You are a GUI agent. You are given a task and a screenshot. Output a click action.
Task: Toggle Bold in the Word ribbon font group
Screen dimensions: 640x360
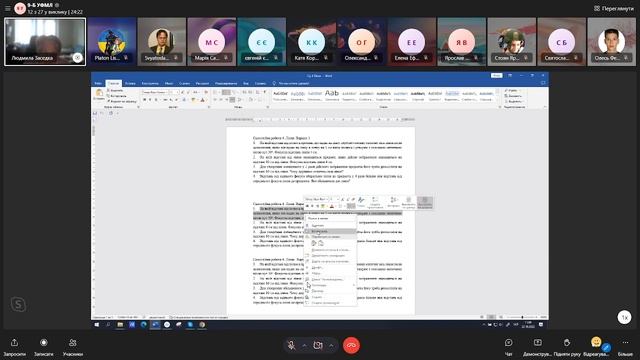tap(144, 100)
